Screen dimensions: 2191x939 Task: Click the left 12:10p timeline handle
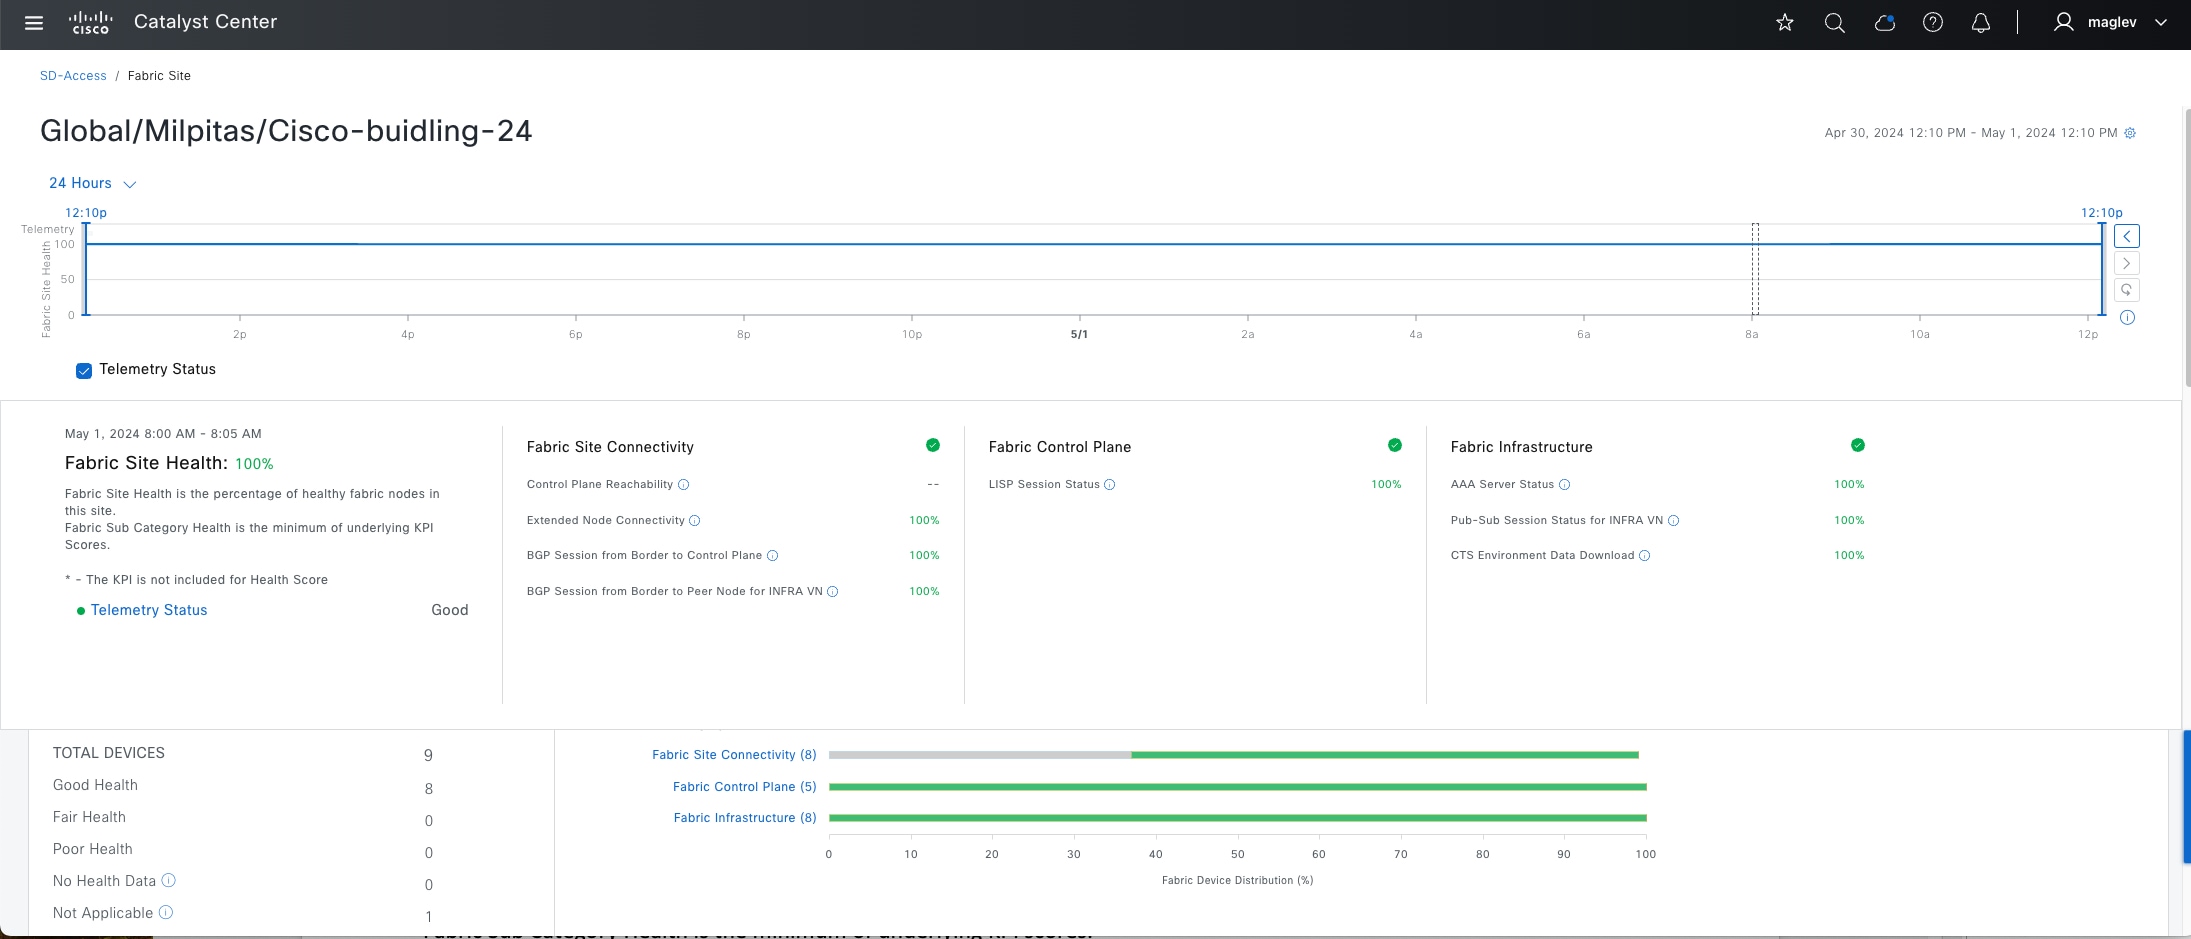(x=86, y=269)
